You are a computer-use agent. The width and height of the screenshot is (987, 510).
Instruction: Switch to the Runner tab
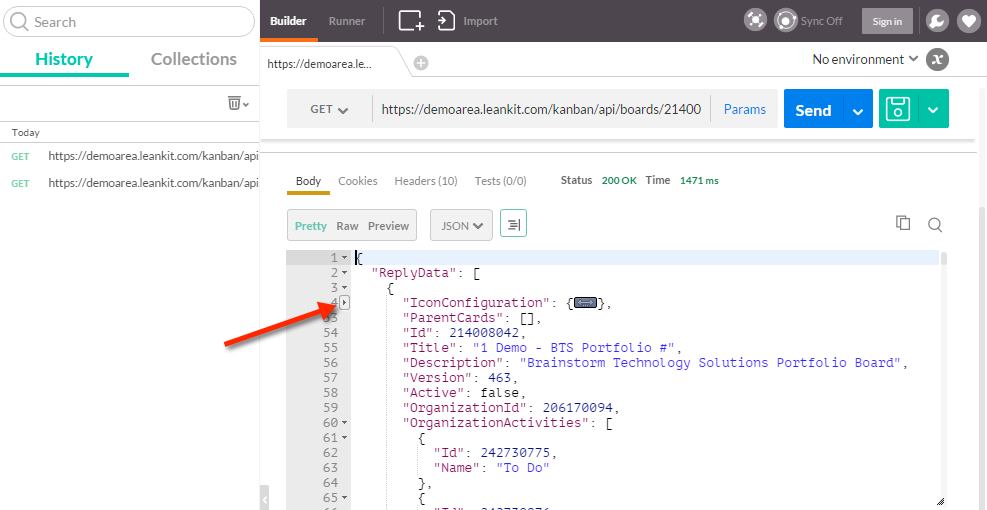click(x=347, y=21)
